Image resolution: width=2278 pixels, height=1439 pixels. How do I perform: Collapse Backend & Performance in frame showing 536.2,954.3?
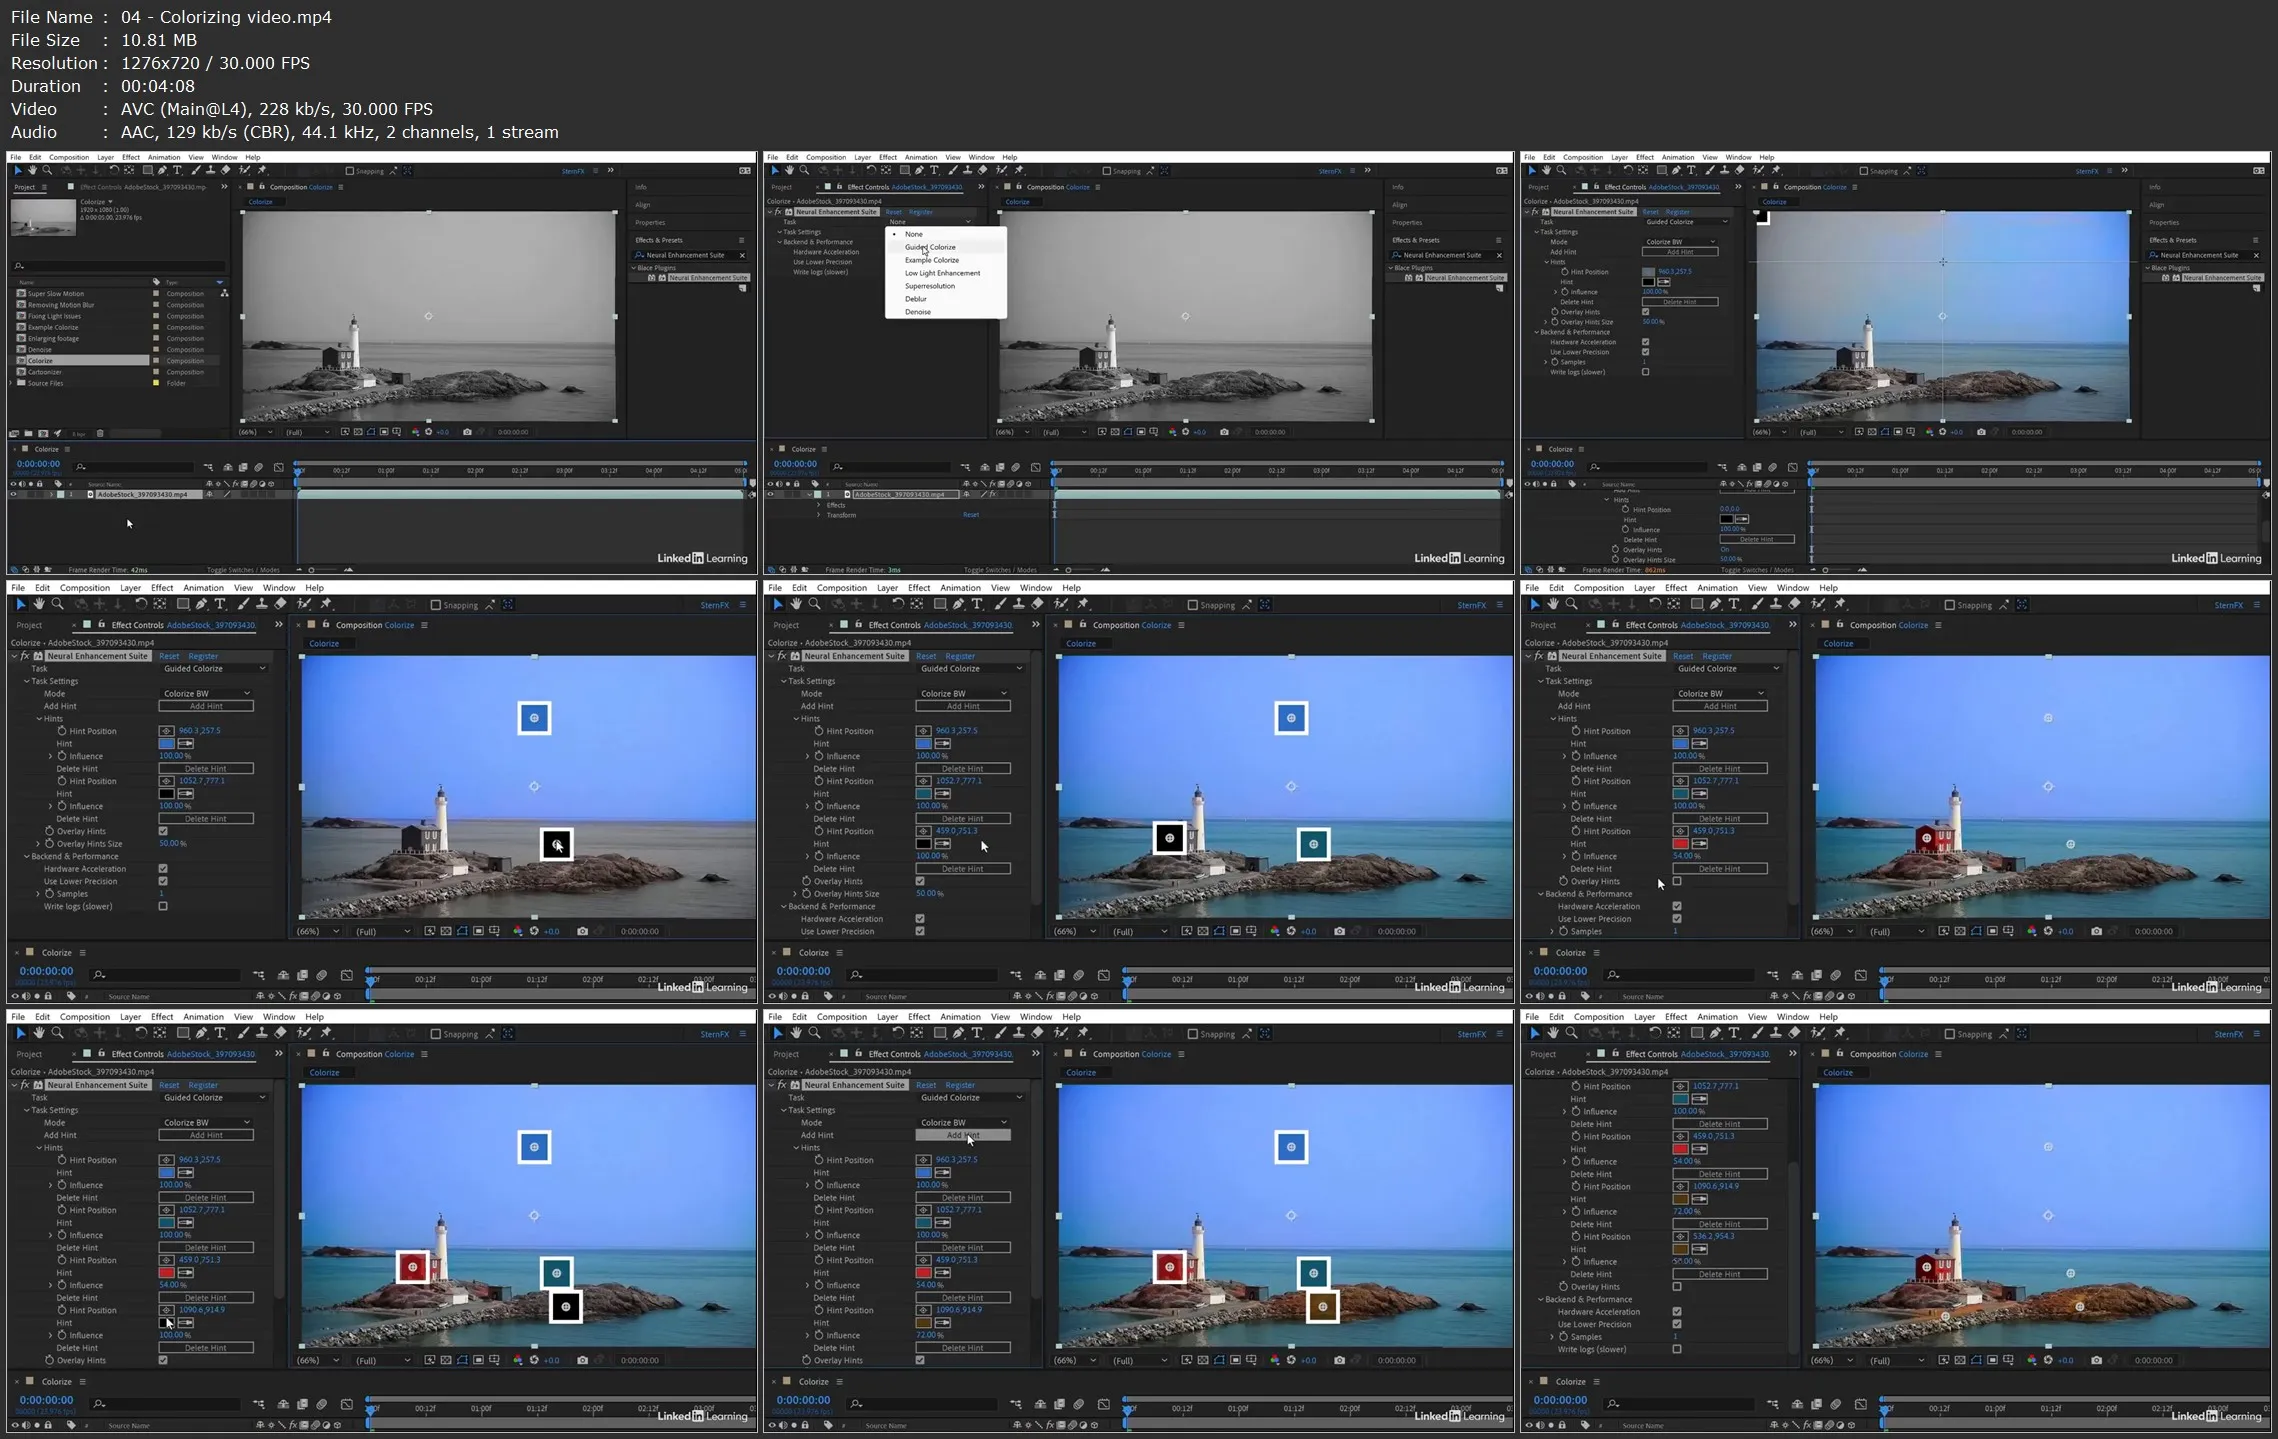(x=1540, y=1299)
